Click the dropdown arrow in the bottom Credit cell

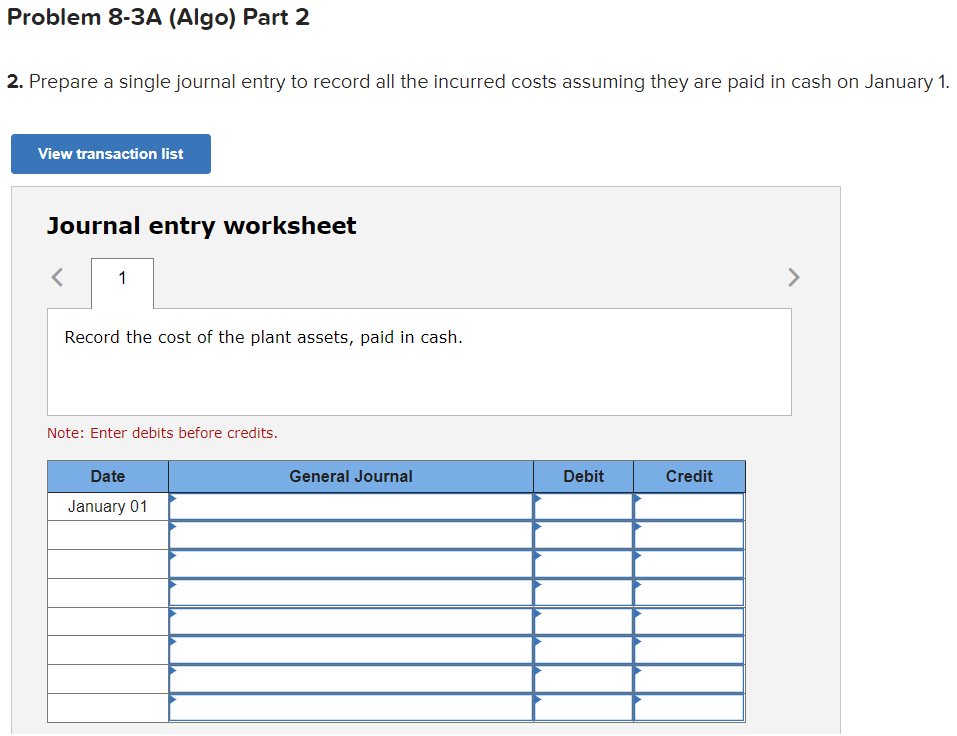[x=637, y=701]
